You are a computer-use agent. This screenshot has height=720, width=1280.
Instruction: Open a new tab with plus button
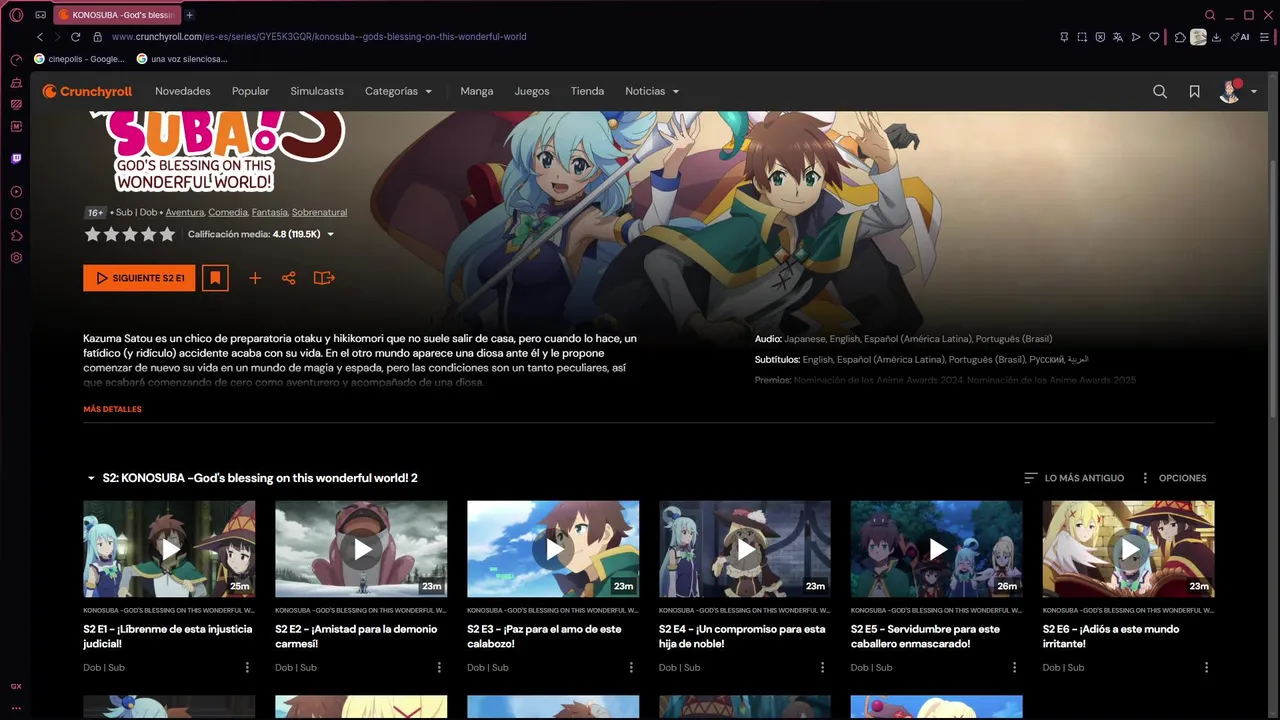190,15
